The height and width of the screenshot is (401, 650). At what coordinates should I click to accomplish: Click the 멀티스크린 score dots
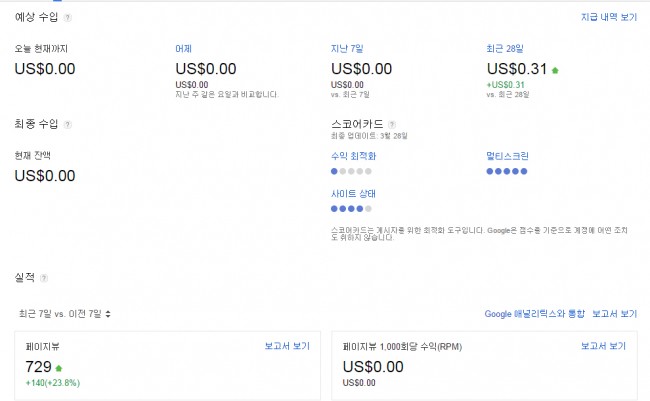(506, 171)
